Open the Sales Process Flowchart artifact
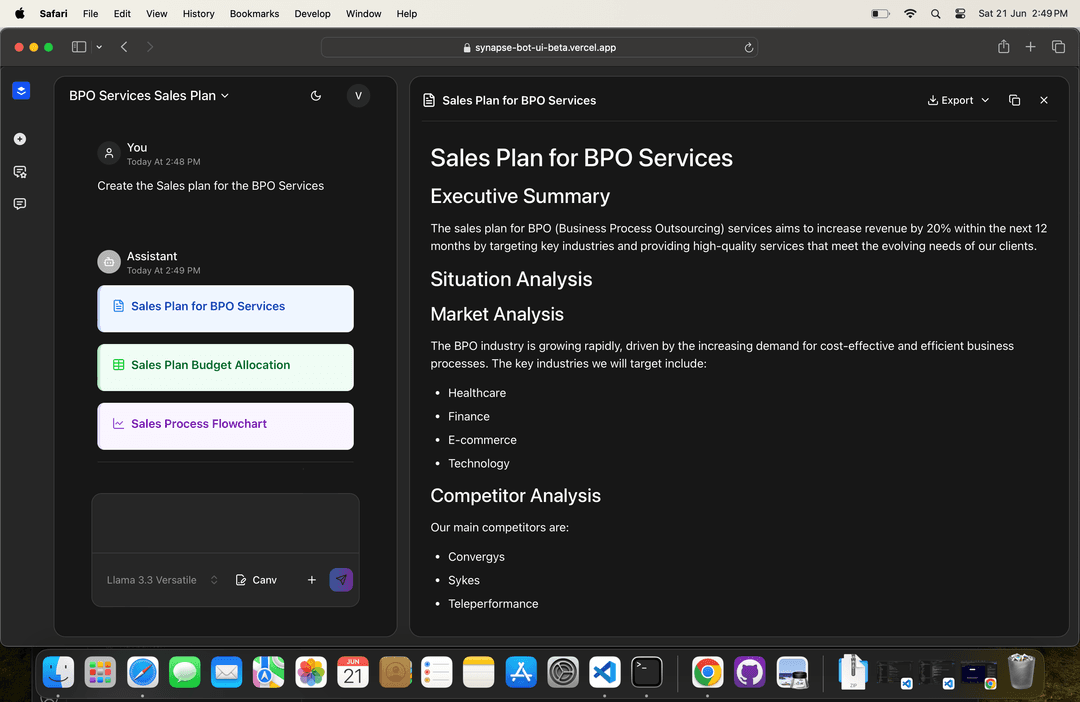Viewport: 1080px width, 702px height. 225,426
